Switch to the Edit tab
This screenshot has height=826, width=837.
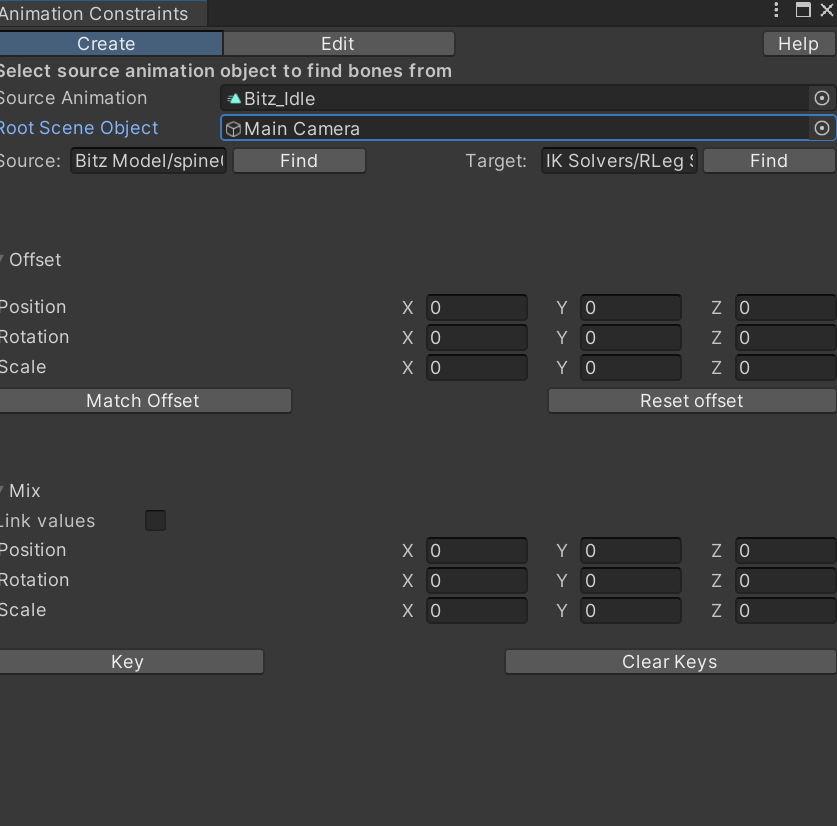point(338,44)
